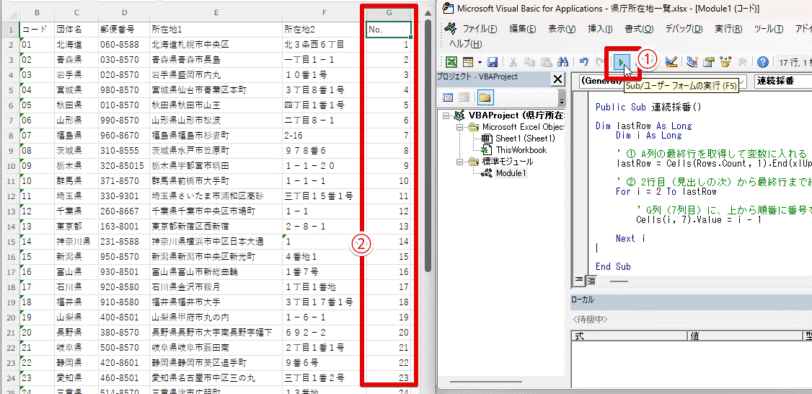Open VBA Help question mark icon
Image resolution: width=812 pixels, height=394 pixels.
762,62
